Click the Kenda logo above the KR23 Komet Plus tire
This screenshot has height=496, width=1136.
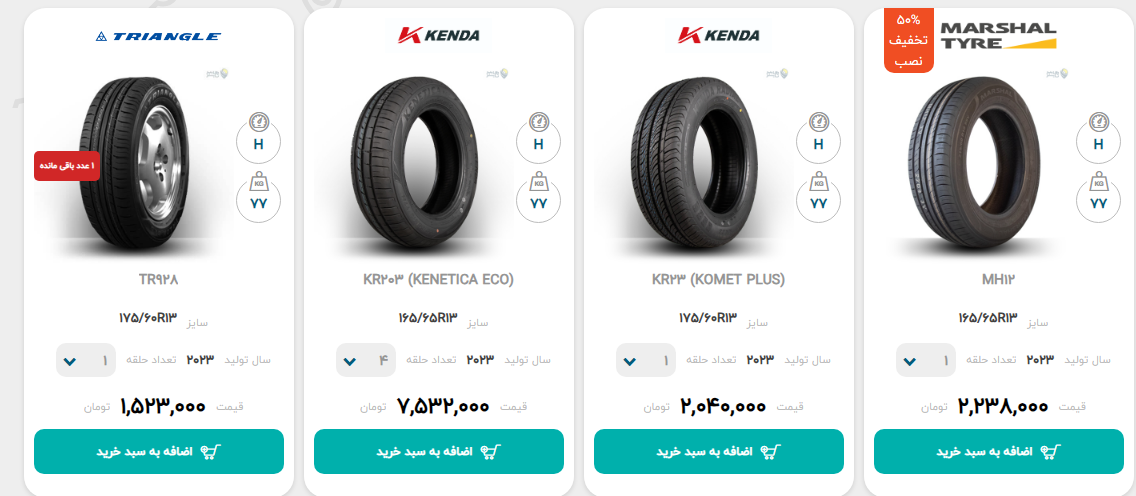click(719, 35)
